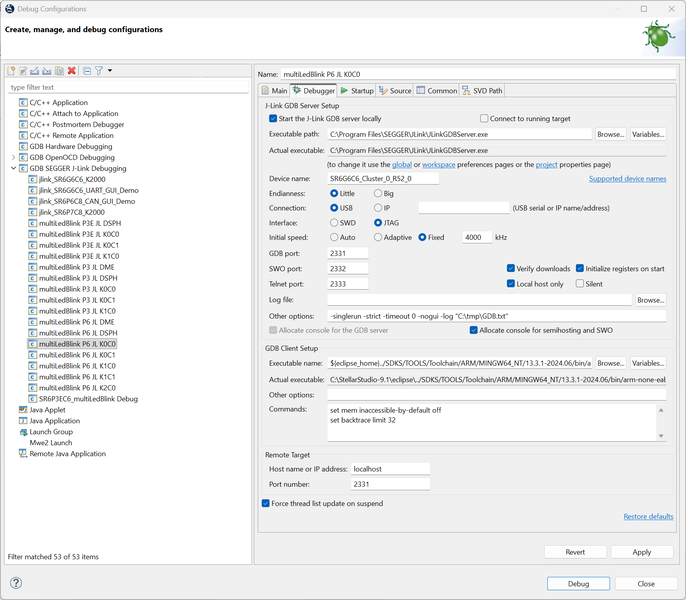The image size is (686, 600).
Task: Click Browse next to Log file
Action: pyautogui.click(x=651, y=300)
